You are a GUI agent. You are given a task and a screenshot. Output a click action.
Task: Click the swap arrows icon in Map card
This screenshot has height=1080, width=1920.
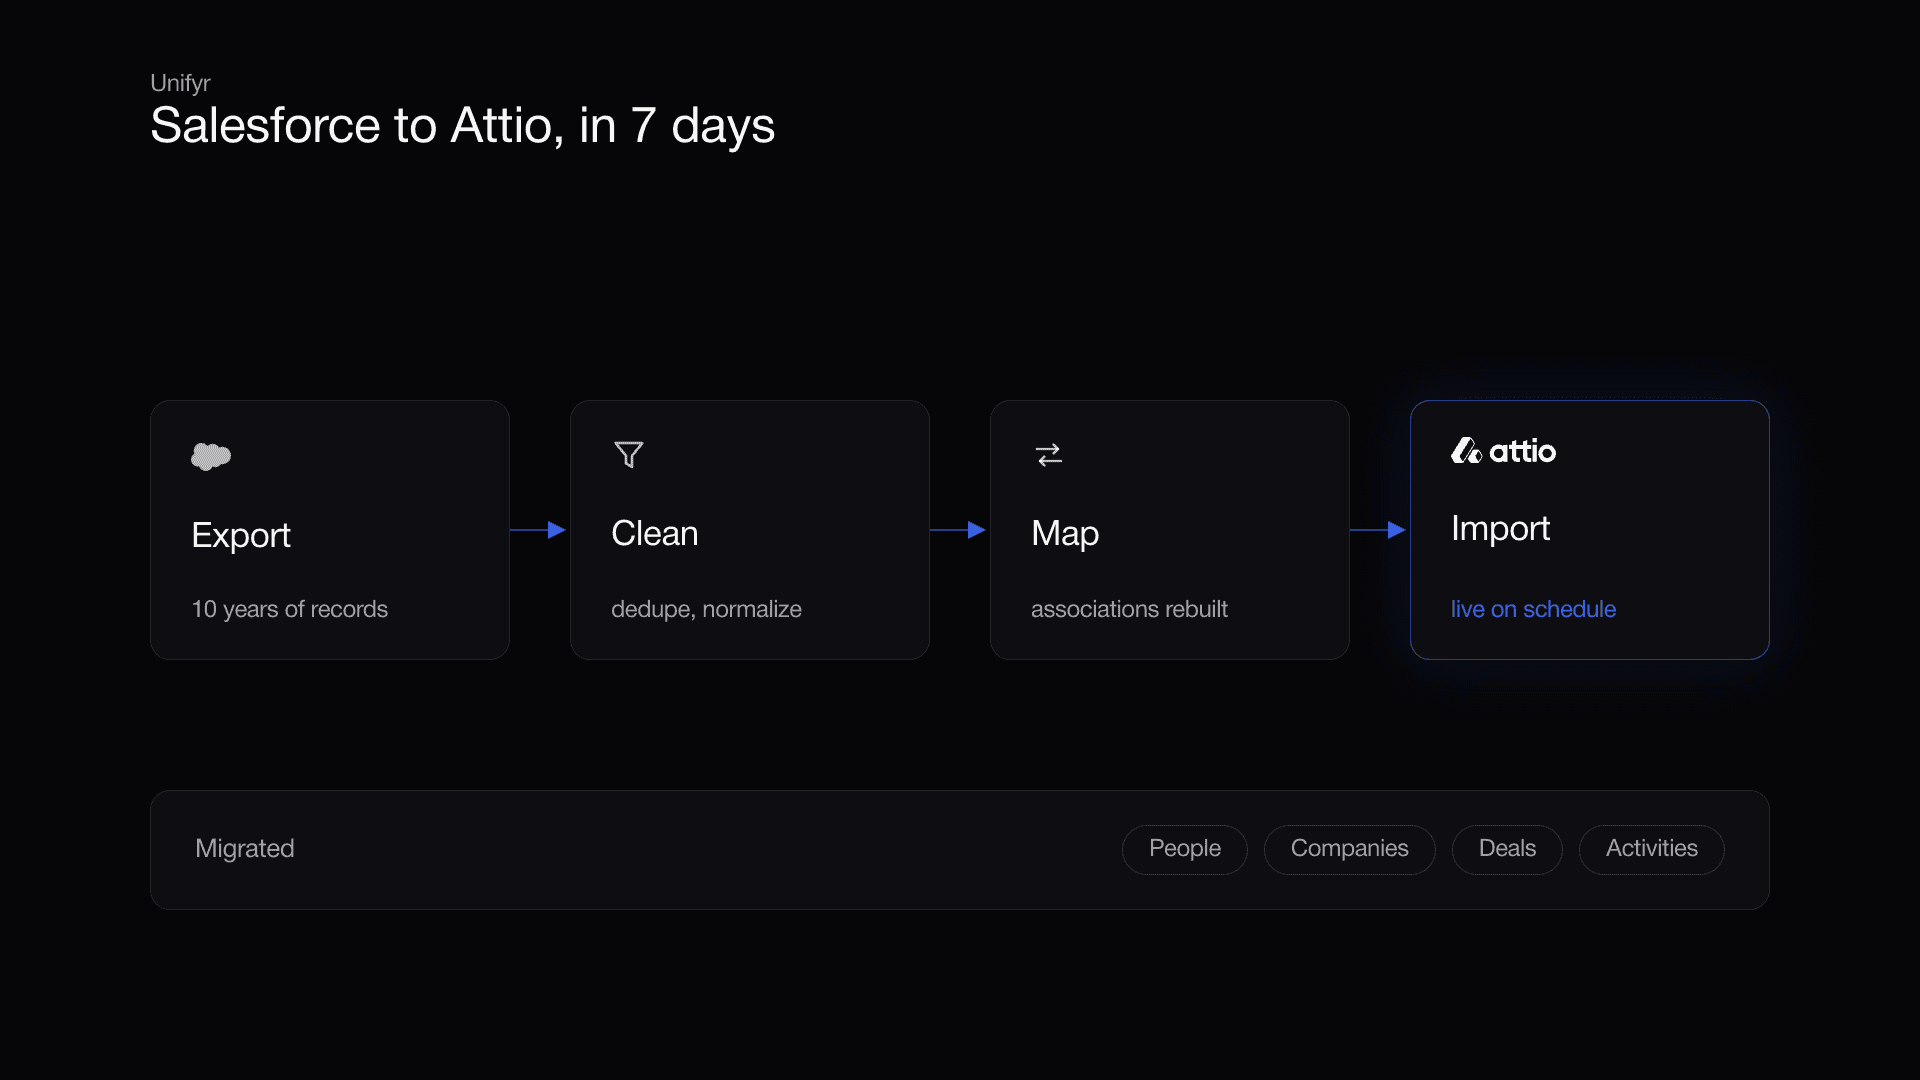[x=1049, y=455]
